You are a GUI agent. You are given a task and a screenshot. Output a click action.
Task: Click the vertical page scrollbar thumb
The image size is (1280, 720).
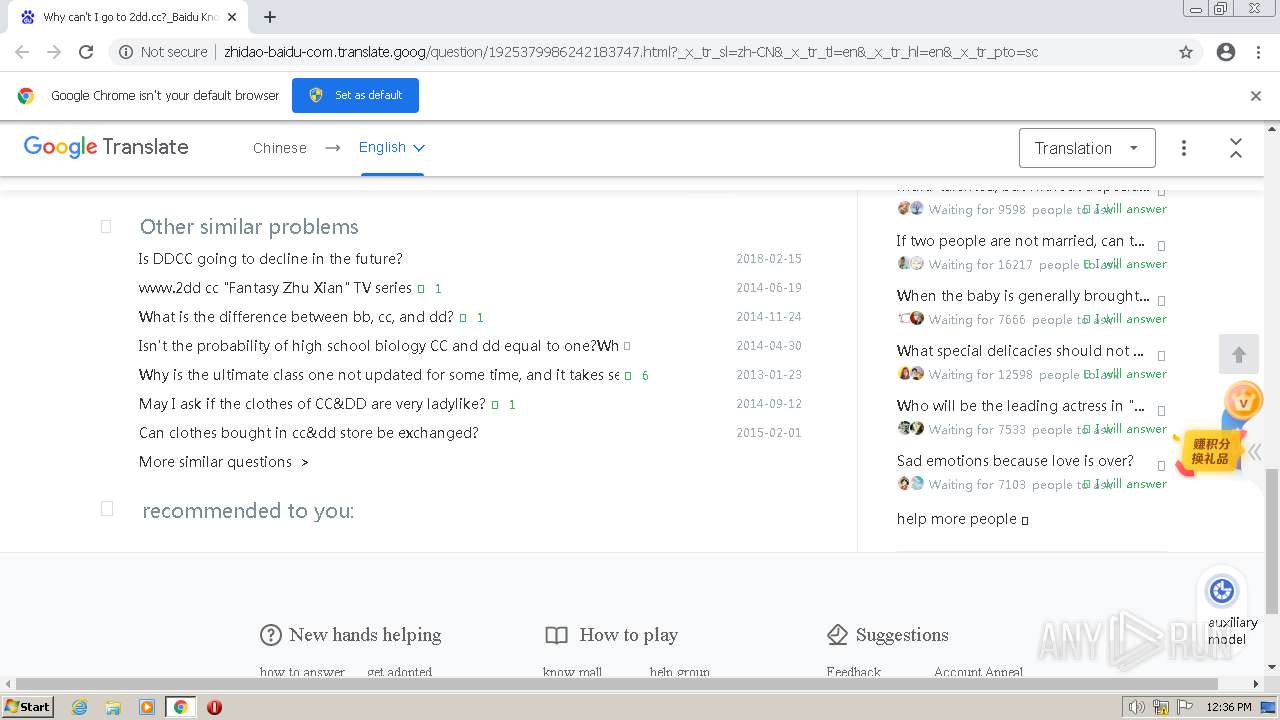tap(1272, 540)
